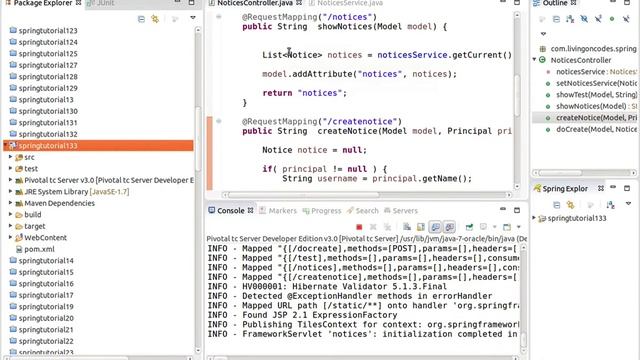This screenshot has height=360, width=640.
Task: Toggle Scroll Lock in Console
Action: pyautogui.click(x=420, y=227)
